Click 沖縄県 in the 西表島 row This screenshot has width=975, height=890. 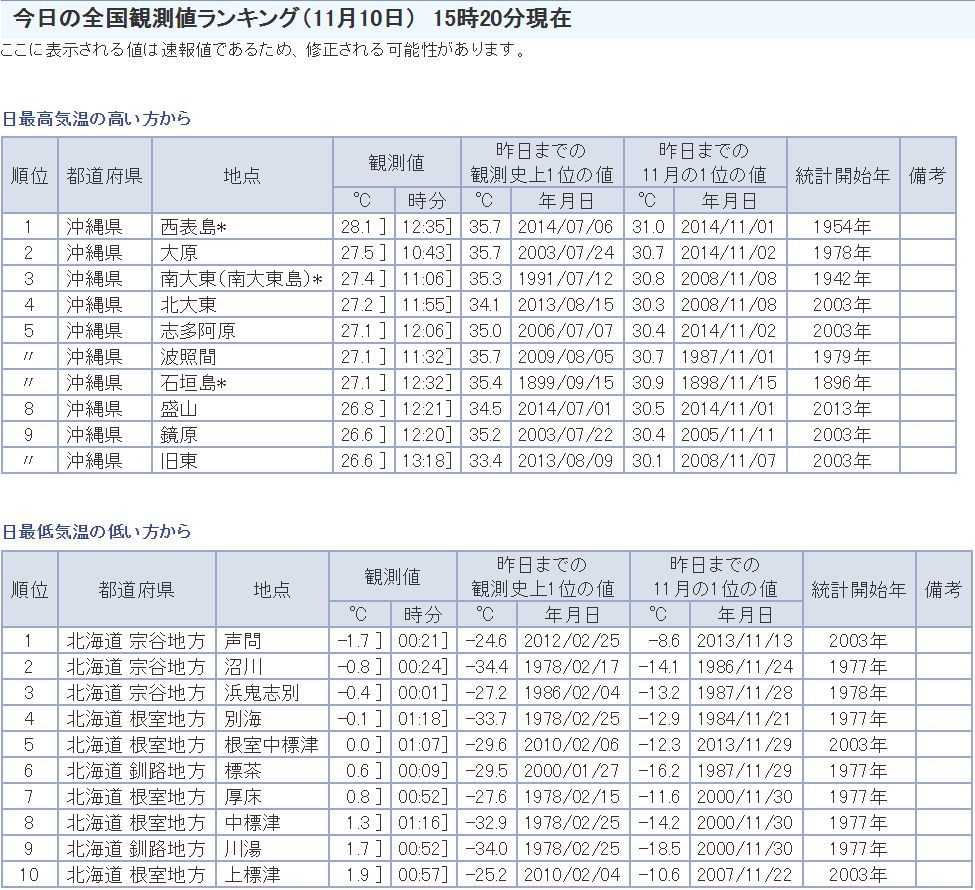(x=94, y=227)
